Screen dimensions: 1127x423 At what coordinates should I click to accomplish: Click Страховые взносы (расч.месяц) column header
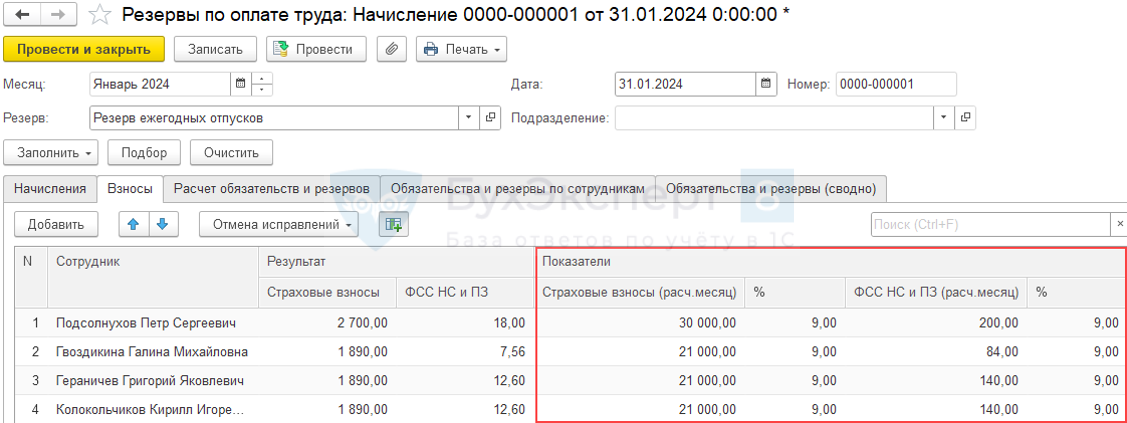point(640,292)
